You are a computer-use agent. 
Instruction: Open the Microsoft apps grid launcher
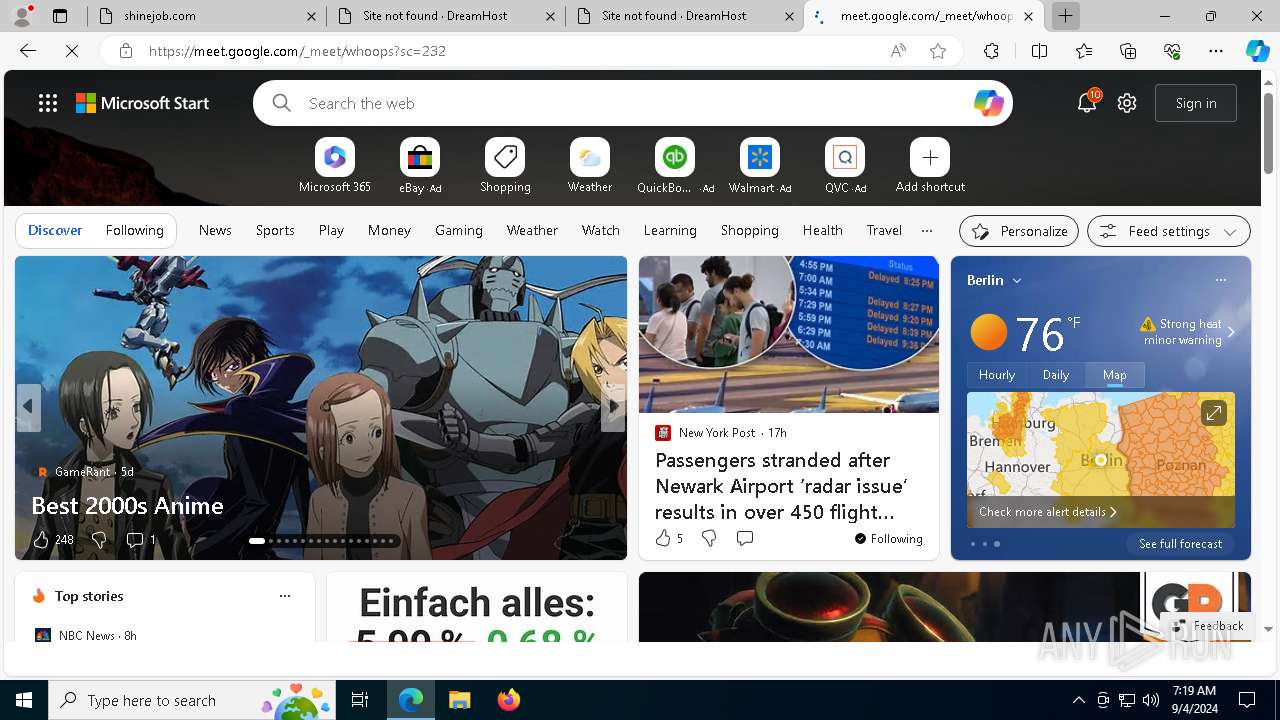(48, 103)
